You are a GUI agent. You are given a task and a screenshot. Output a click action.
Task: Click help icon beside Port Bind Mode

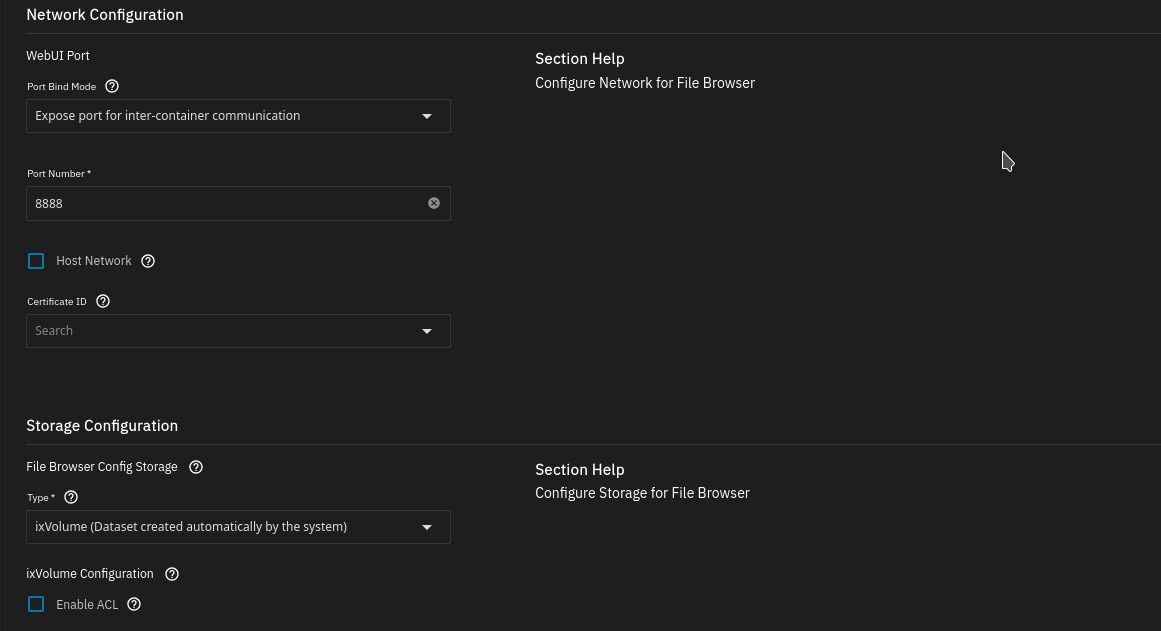click(x=112, y=87)
